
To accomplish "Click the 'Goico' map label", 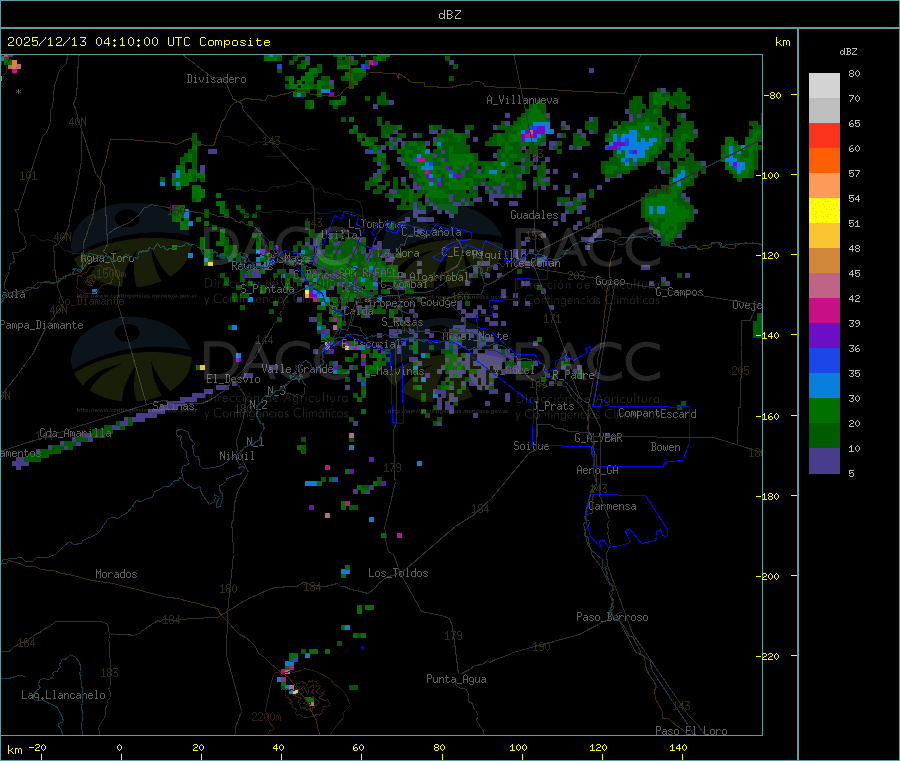I will [610, 281].
